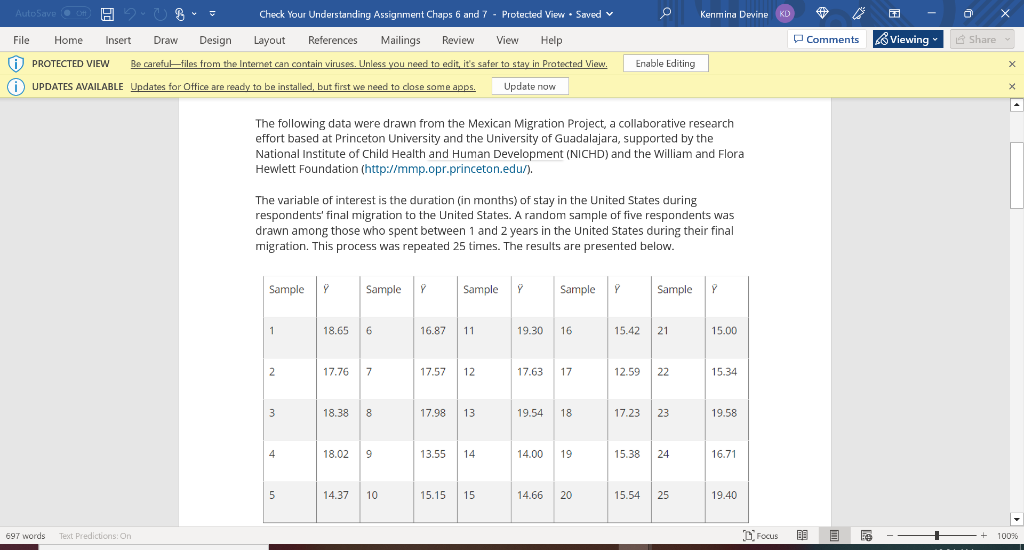Viewport: 1024px width, 550px height.
Task: Open Customize Quick Access Toolbar dropdown
Action: pyautogui.click(x=212, y=14)
